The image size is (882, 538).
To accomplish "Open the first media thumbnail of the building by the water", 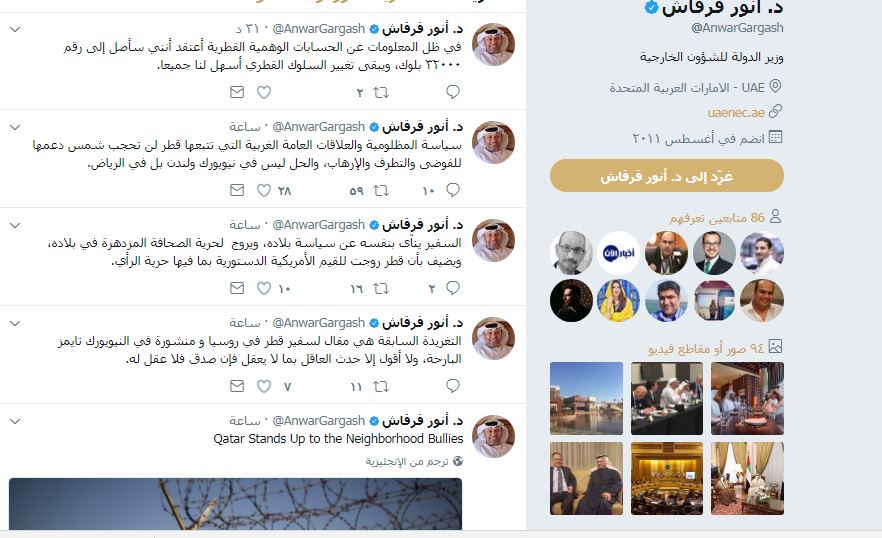I will point(586,398).
